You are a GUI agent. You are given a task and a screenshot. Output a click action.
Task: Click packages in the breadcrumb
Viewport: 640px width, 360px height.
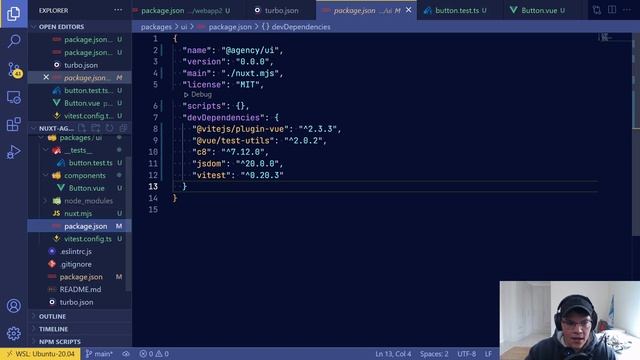(156, 27)
